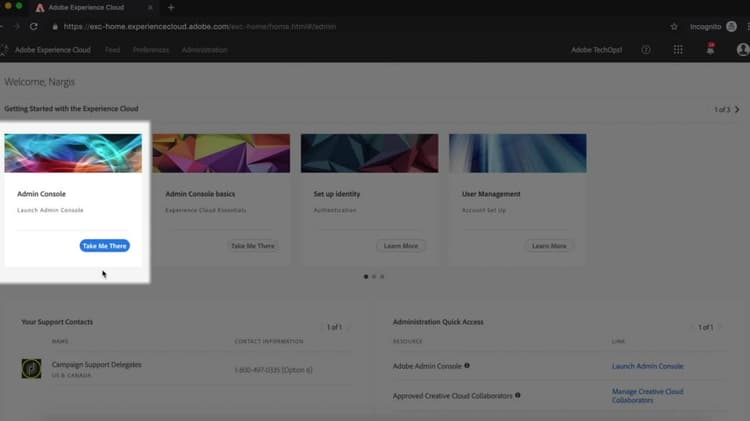Open Manage Creative Cloud Collaborators link
This screenshot has width=750, height=421.
point(648,396)
